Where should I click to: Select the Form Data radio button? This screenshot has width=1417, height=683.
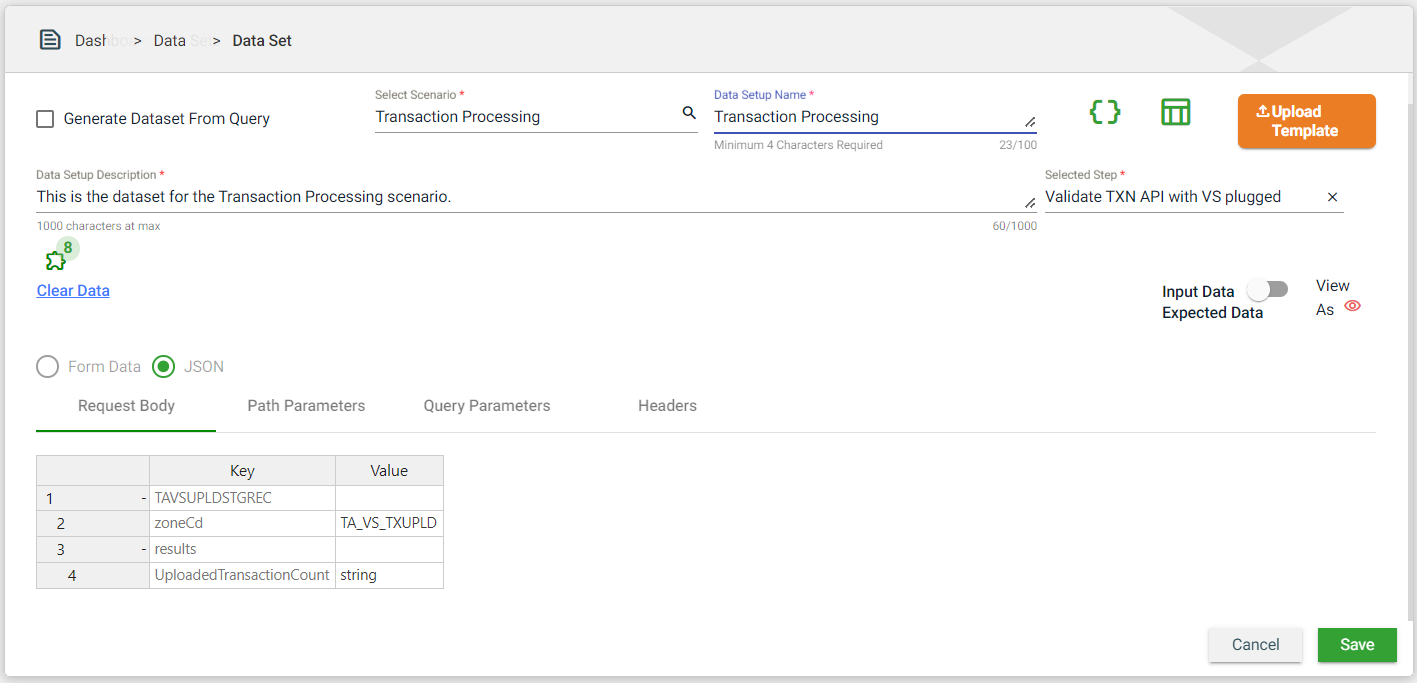pos(47,367)
